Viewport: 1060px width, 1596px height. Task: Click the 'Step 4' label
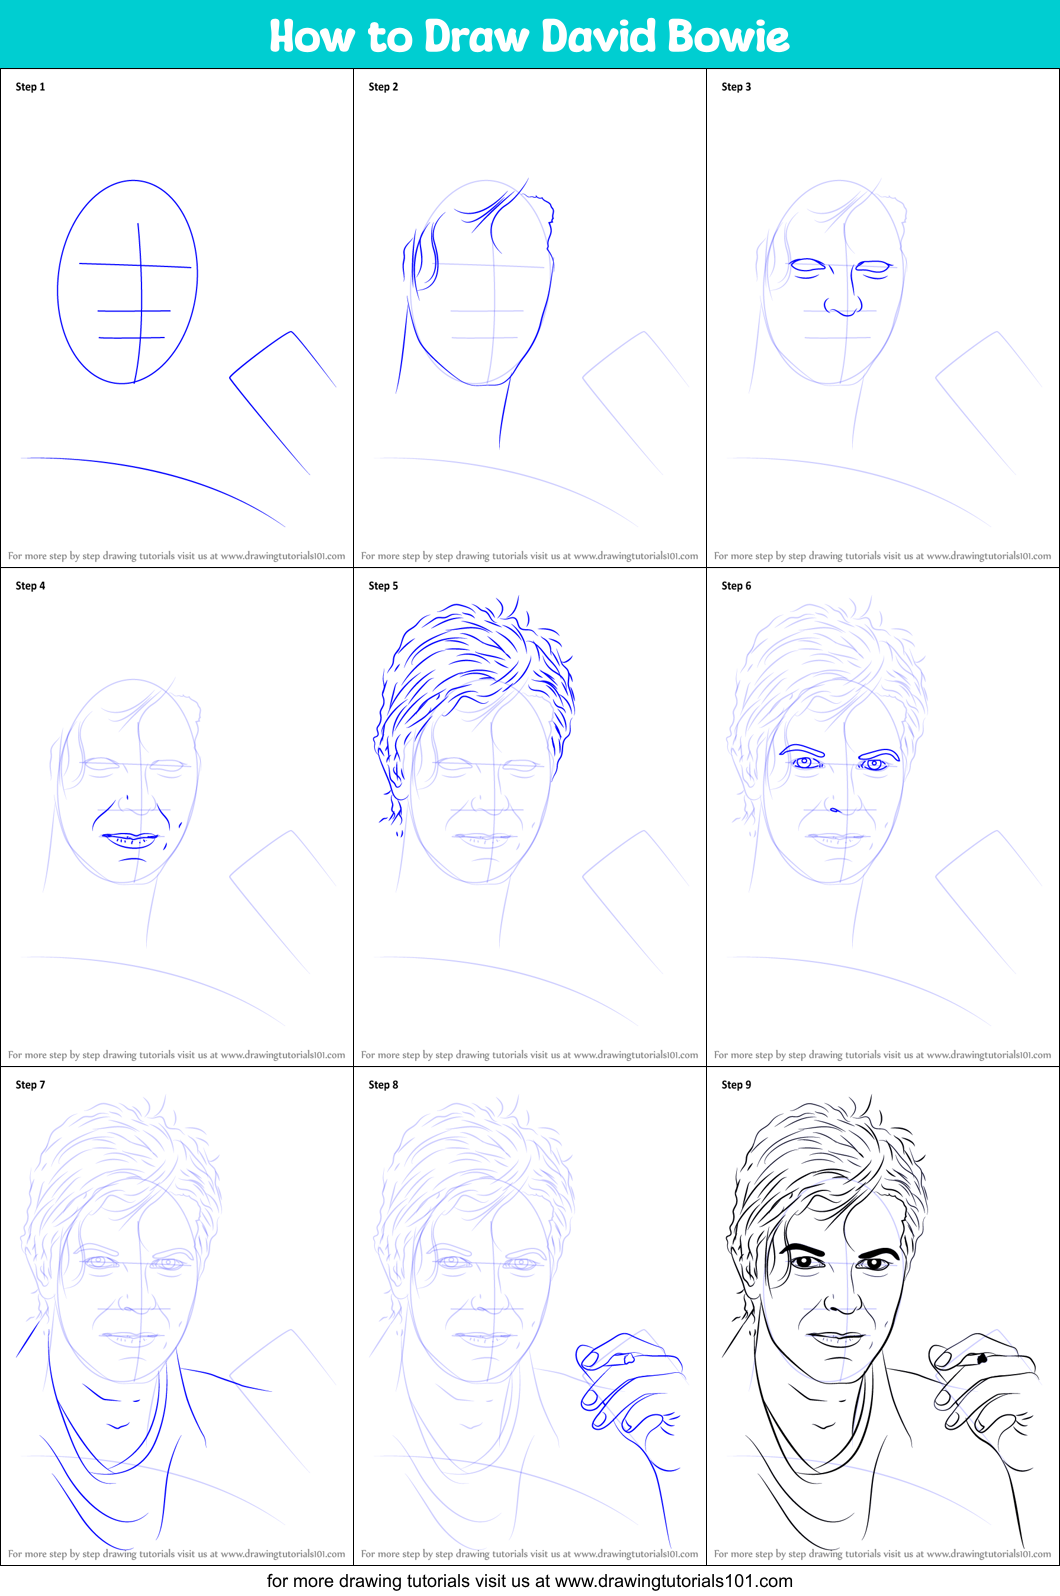click(x=30, y=586)
